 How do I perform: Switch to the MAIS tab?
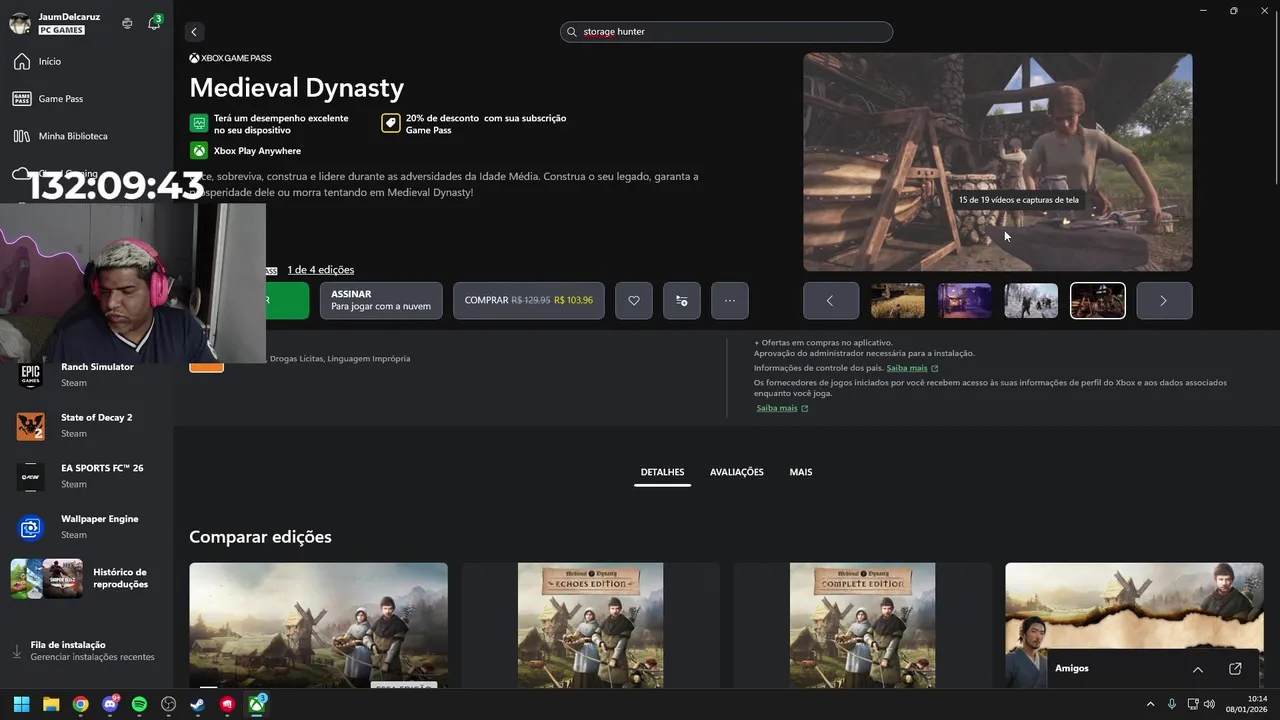[x=801, y=472]
